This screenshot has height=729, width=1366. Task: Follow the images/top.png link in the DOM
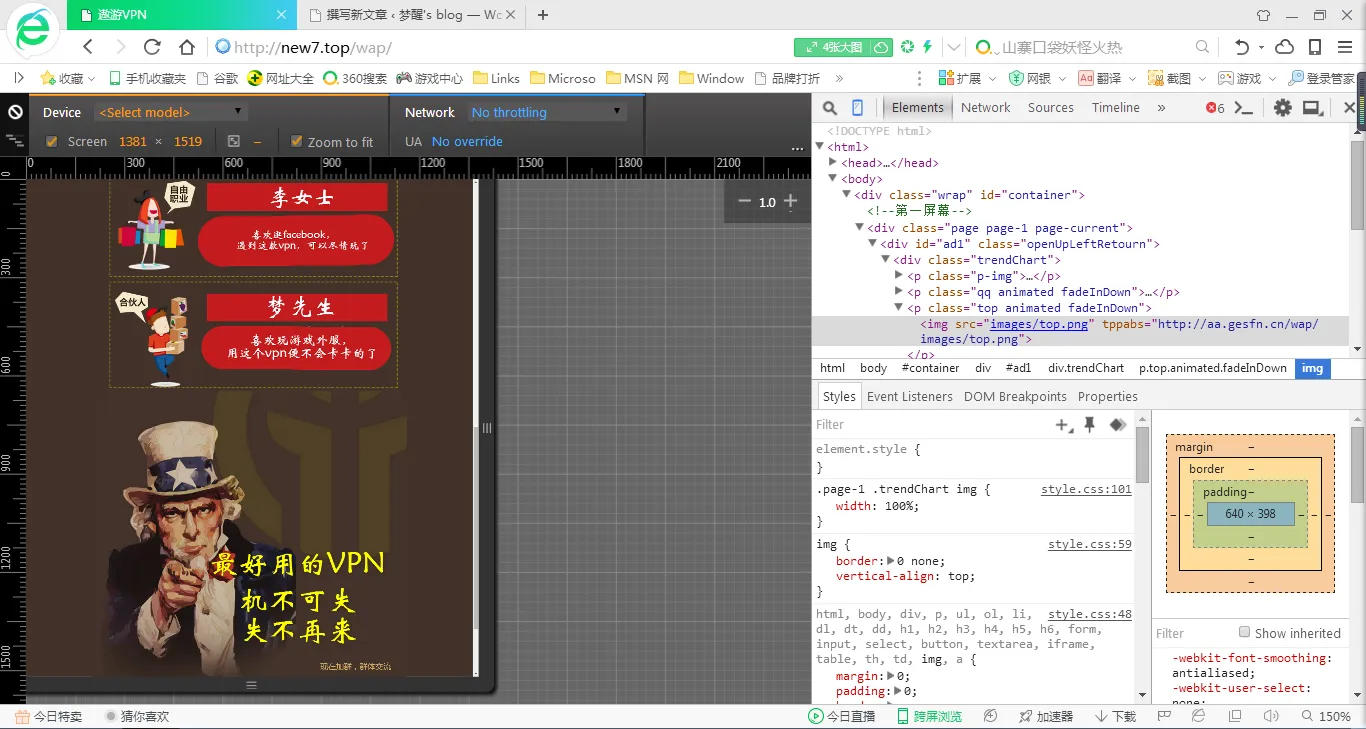(1039, 324)
